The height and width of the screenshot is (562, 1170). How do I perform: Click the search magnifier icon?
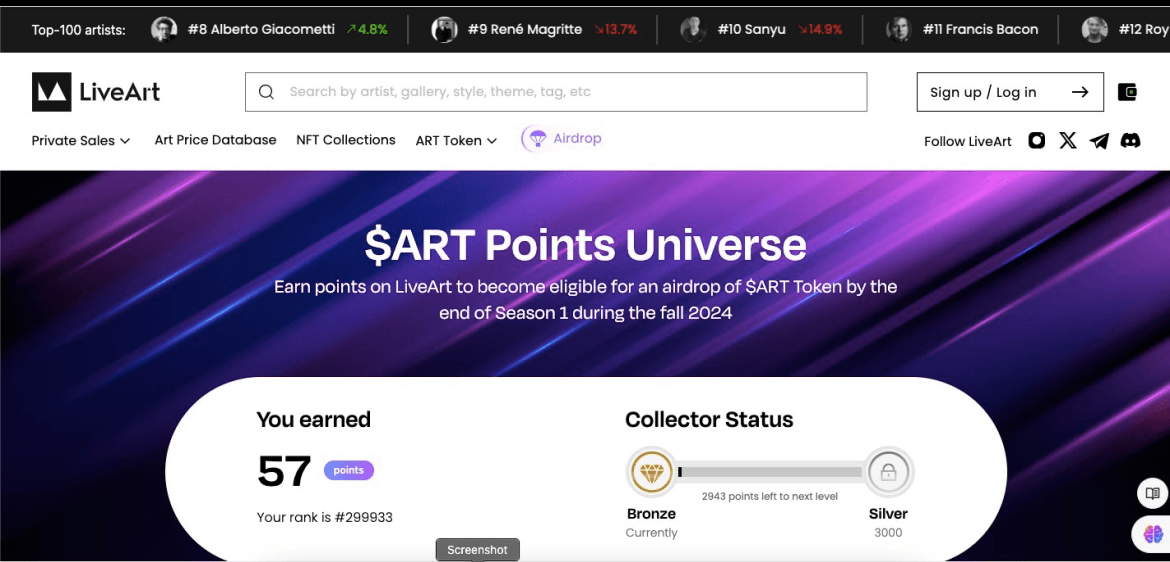click(x=266, y=92)
